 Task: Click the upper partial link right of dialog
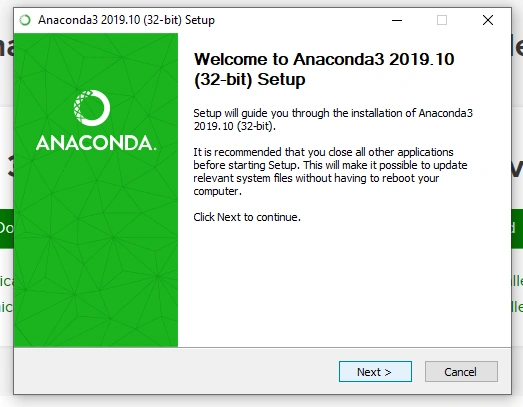517,281
